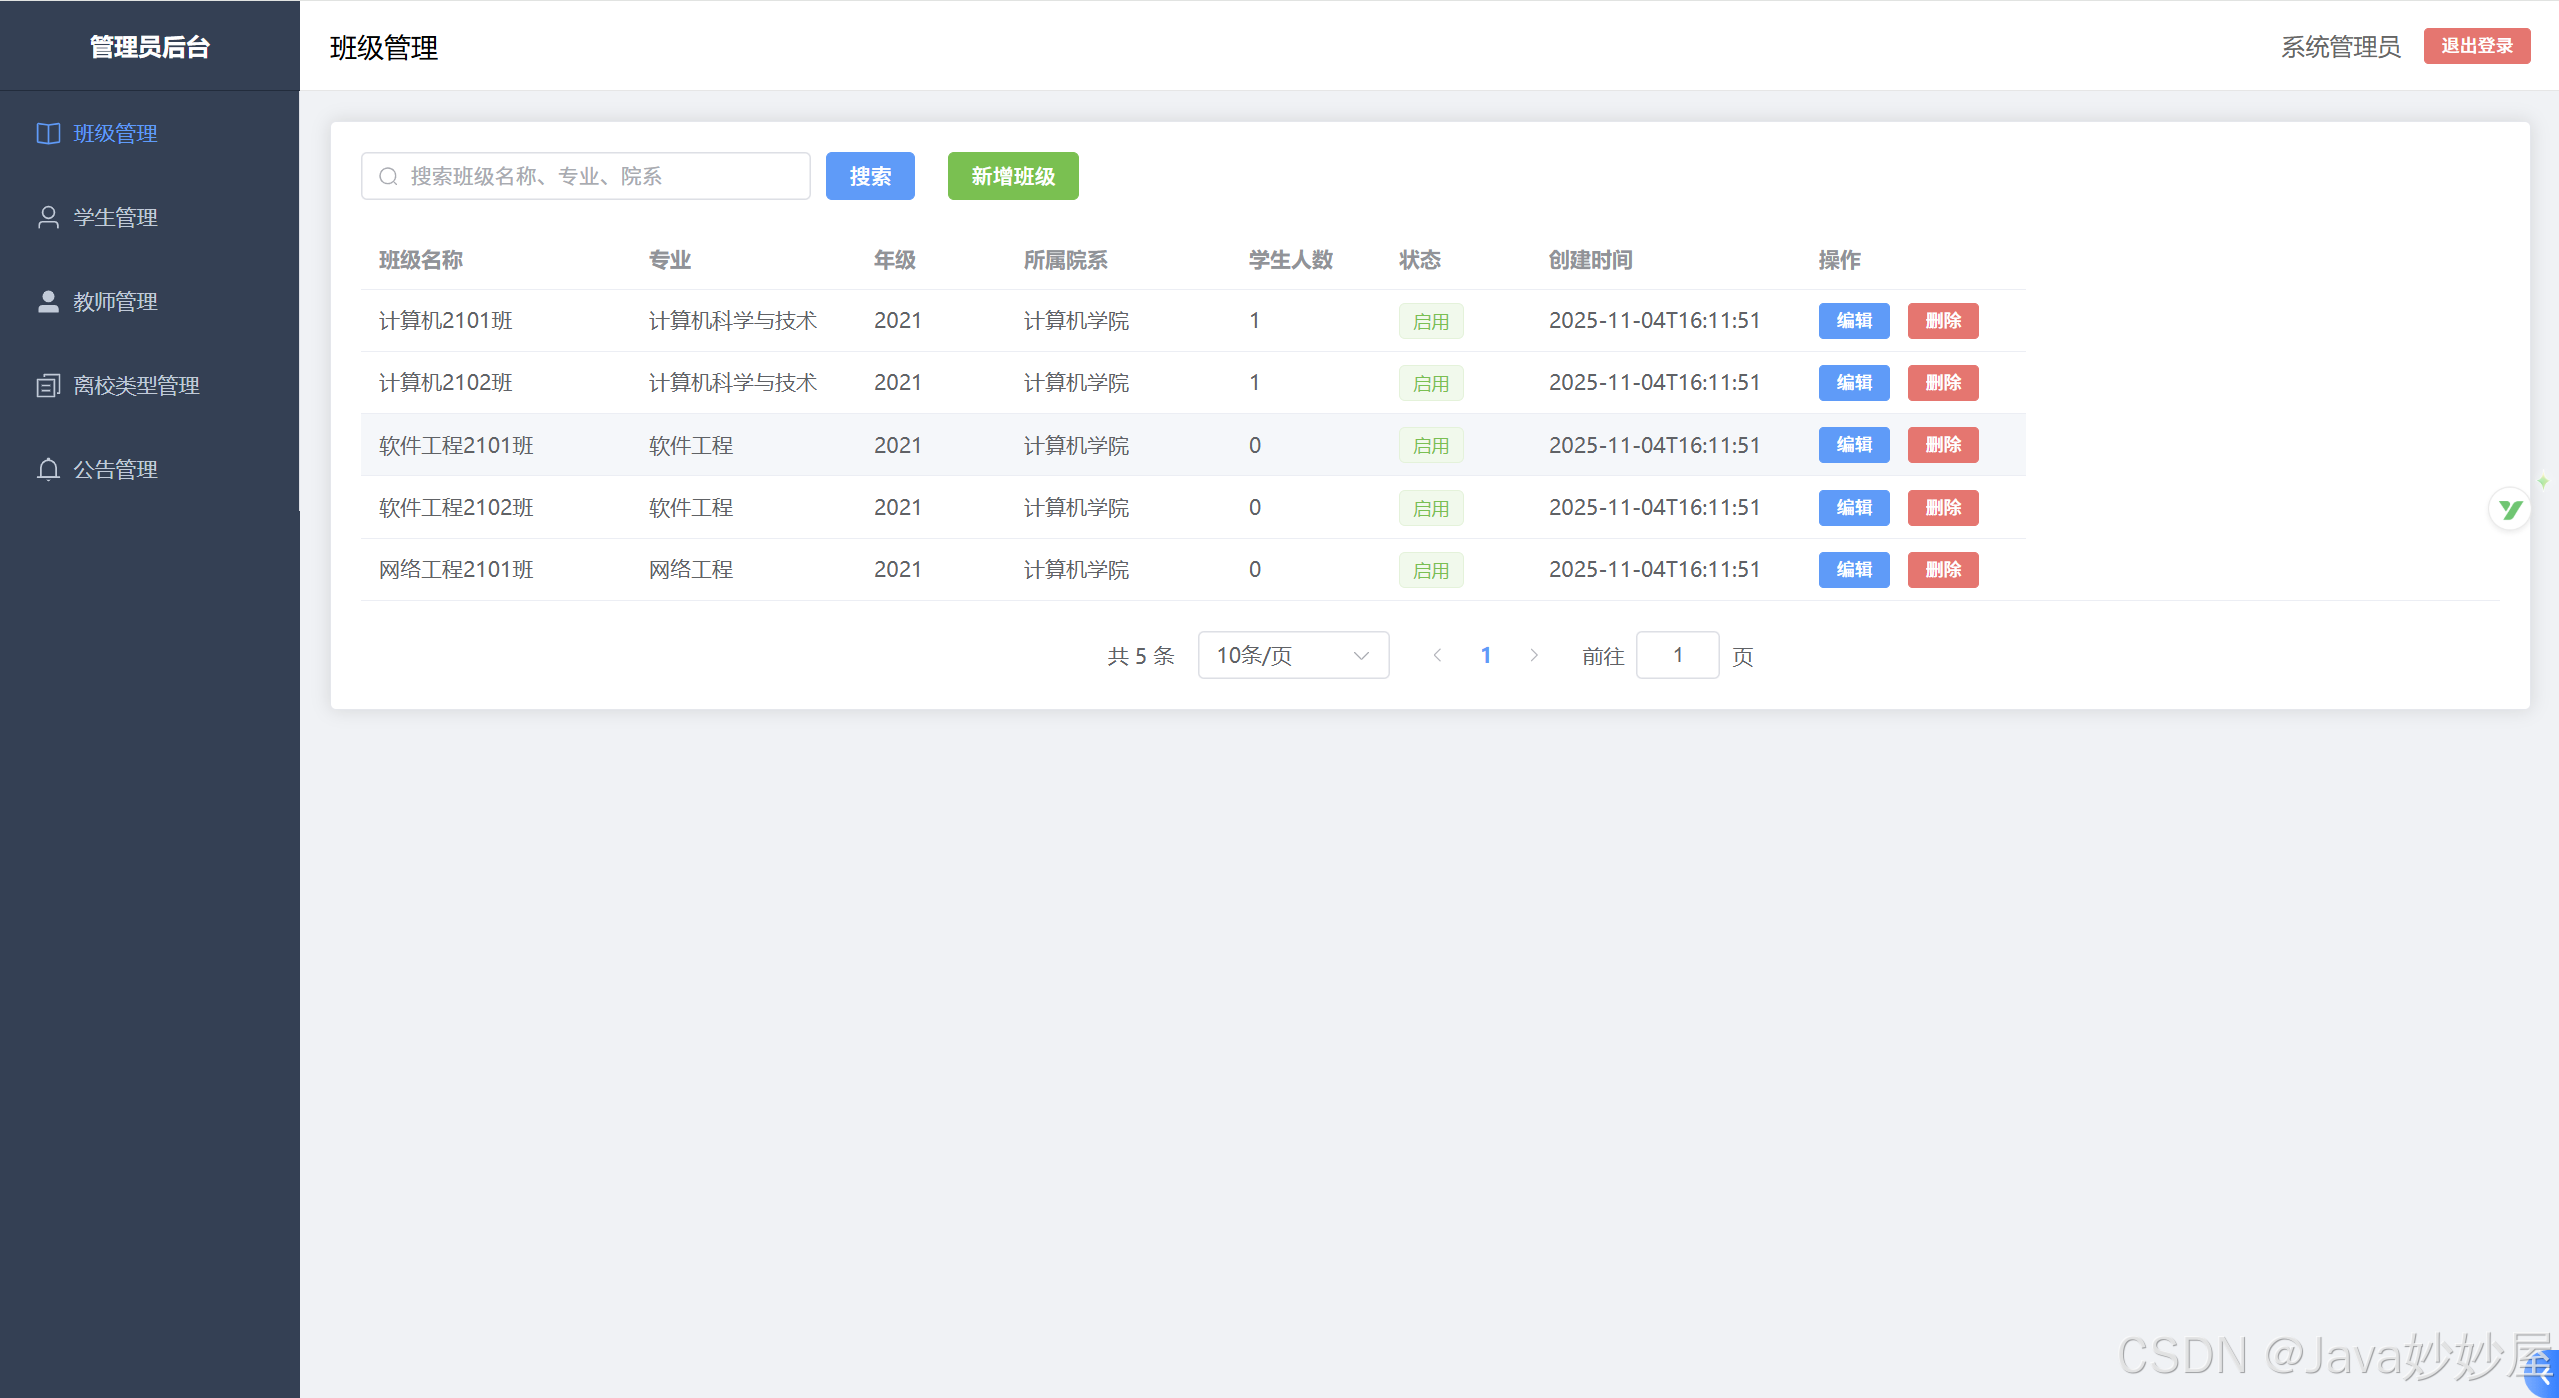Click the 创建时间 column header

click(x=1591, y=261)
